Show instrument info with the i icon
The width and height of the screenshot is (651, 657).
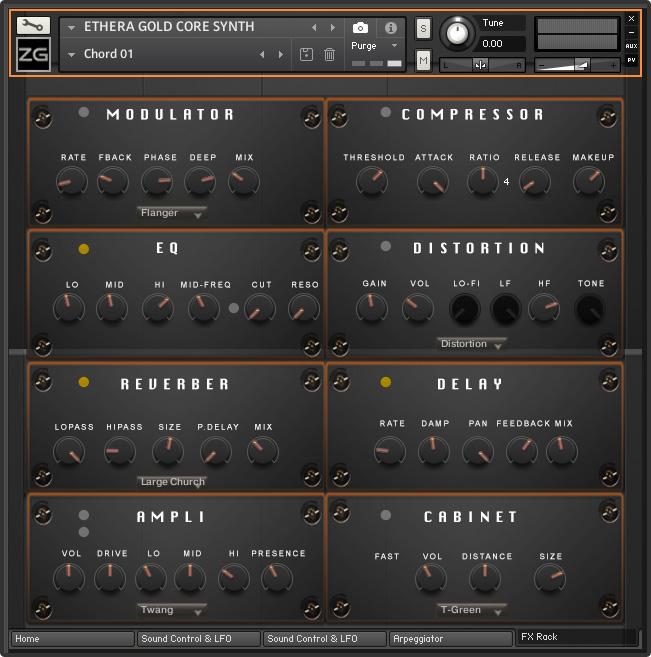coord(390,28)
